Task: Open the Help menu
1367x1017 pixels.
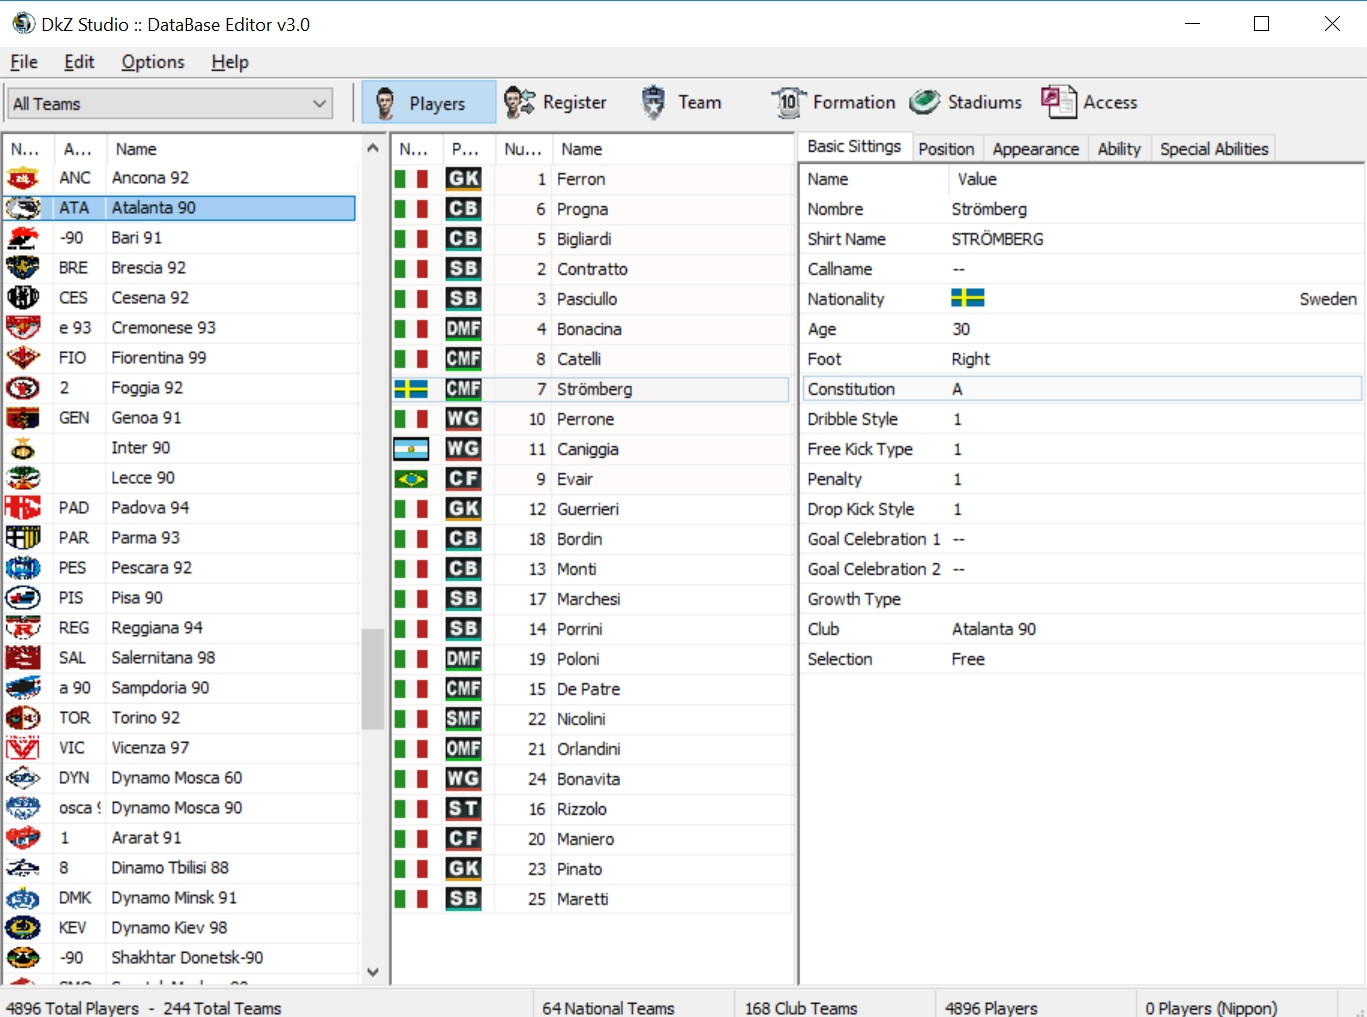Action: 230,62
